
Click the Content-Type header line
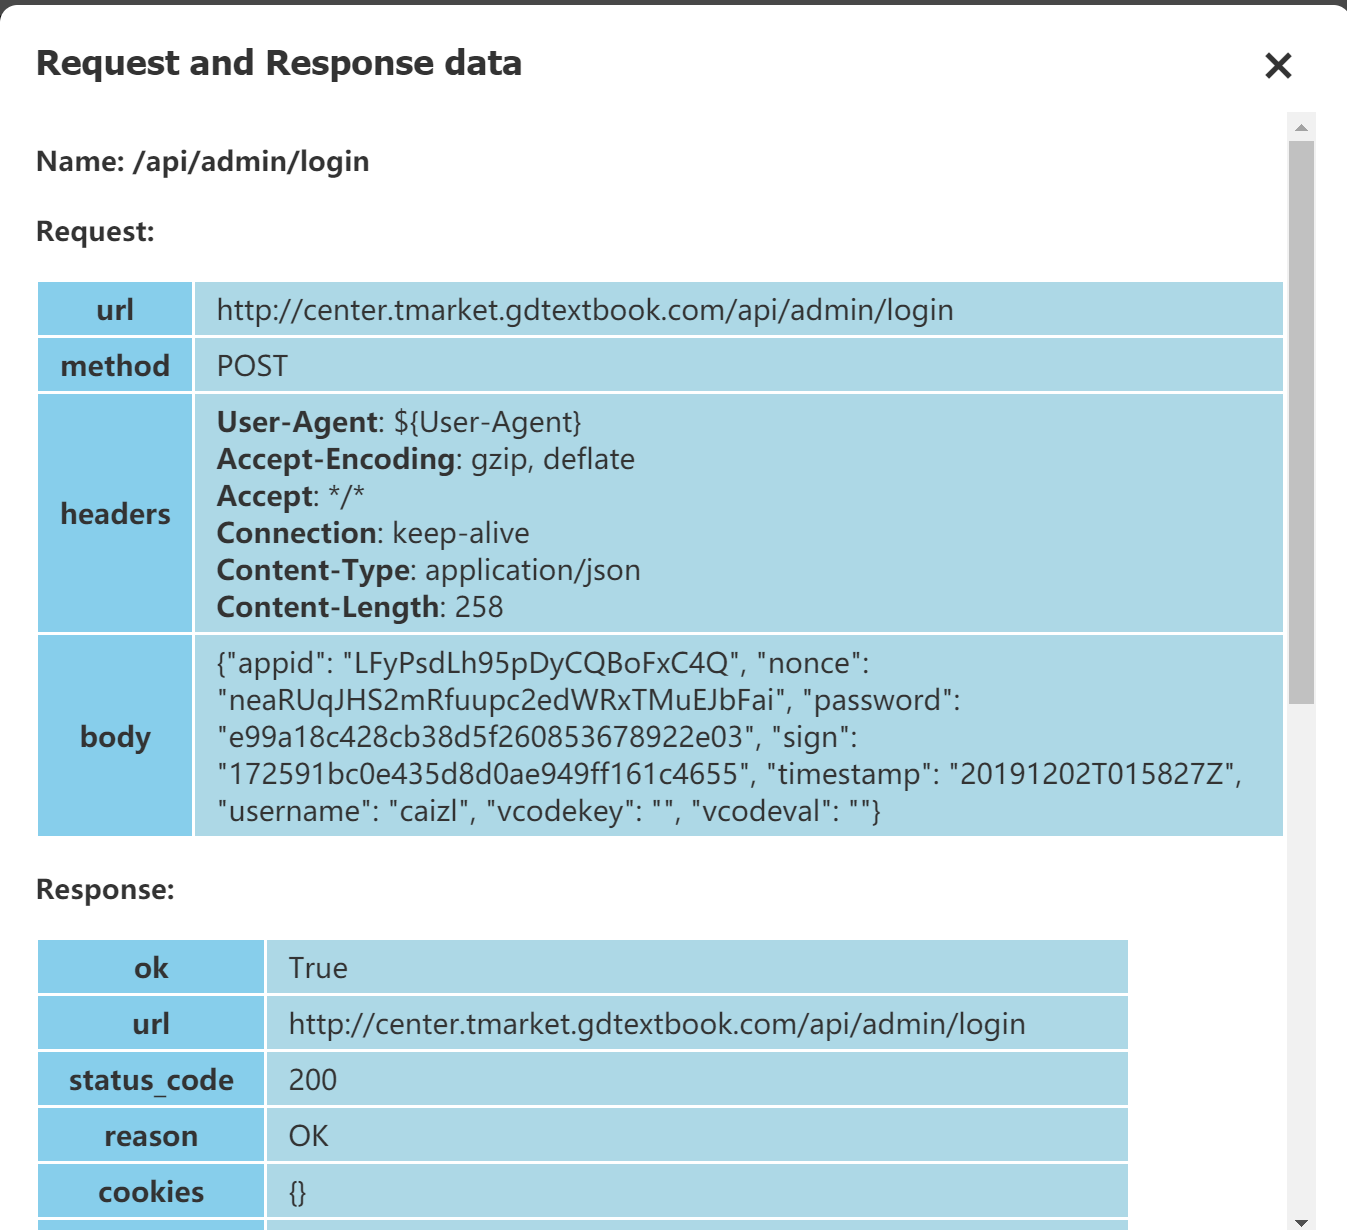coord(428,570)
